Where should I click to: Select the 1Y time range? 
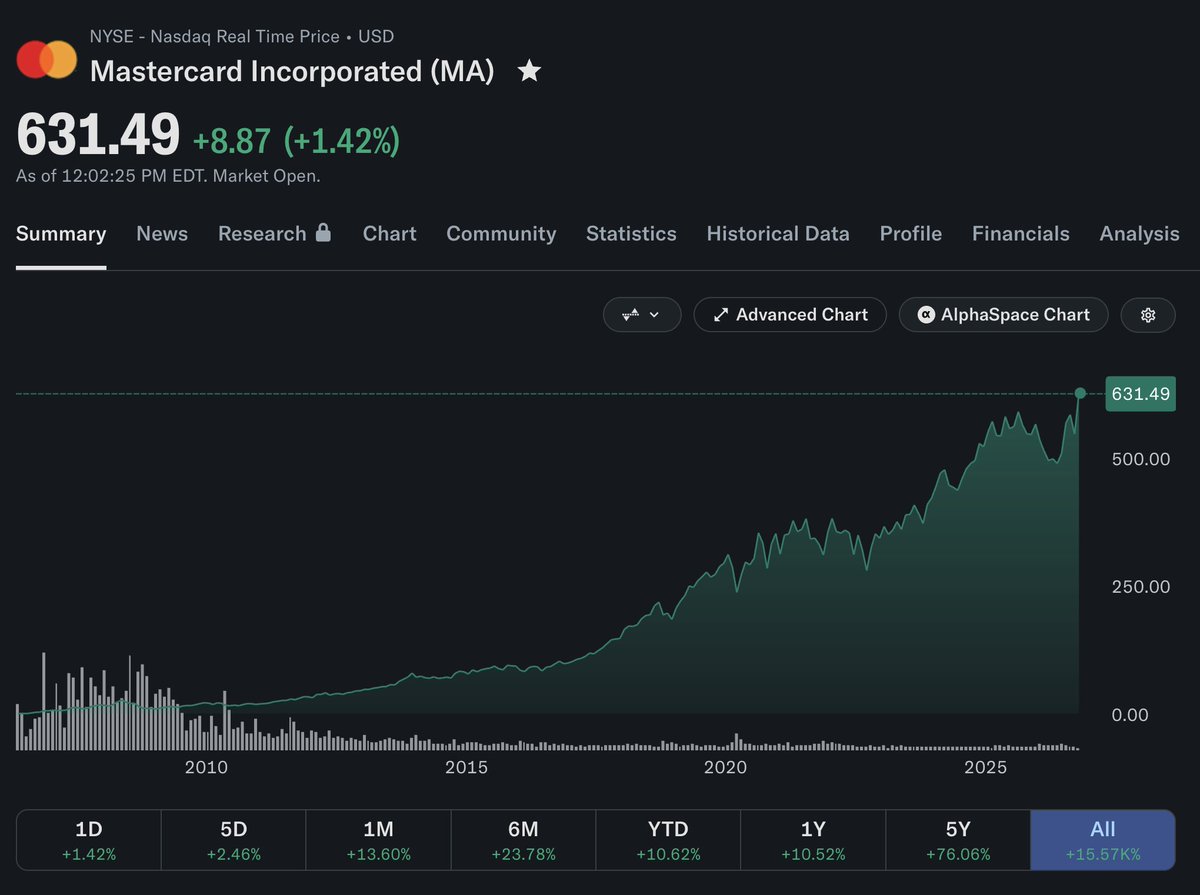813,839
